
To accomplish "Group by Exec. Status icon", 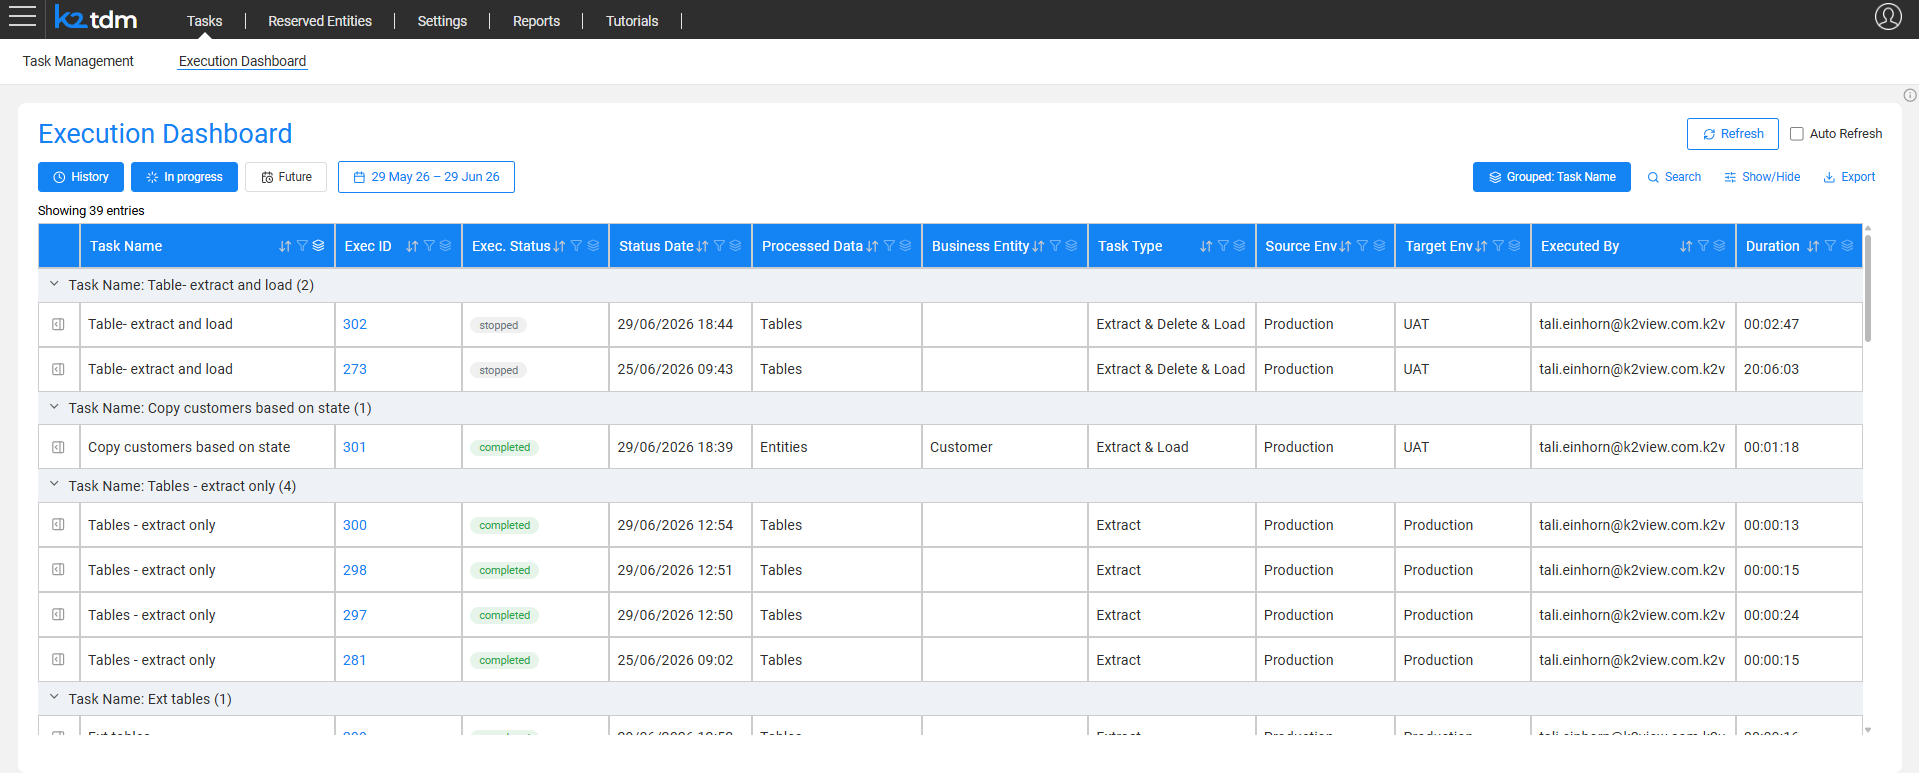I will click(593, 246).
